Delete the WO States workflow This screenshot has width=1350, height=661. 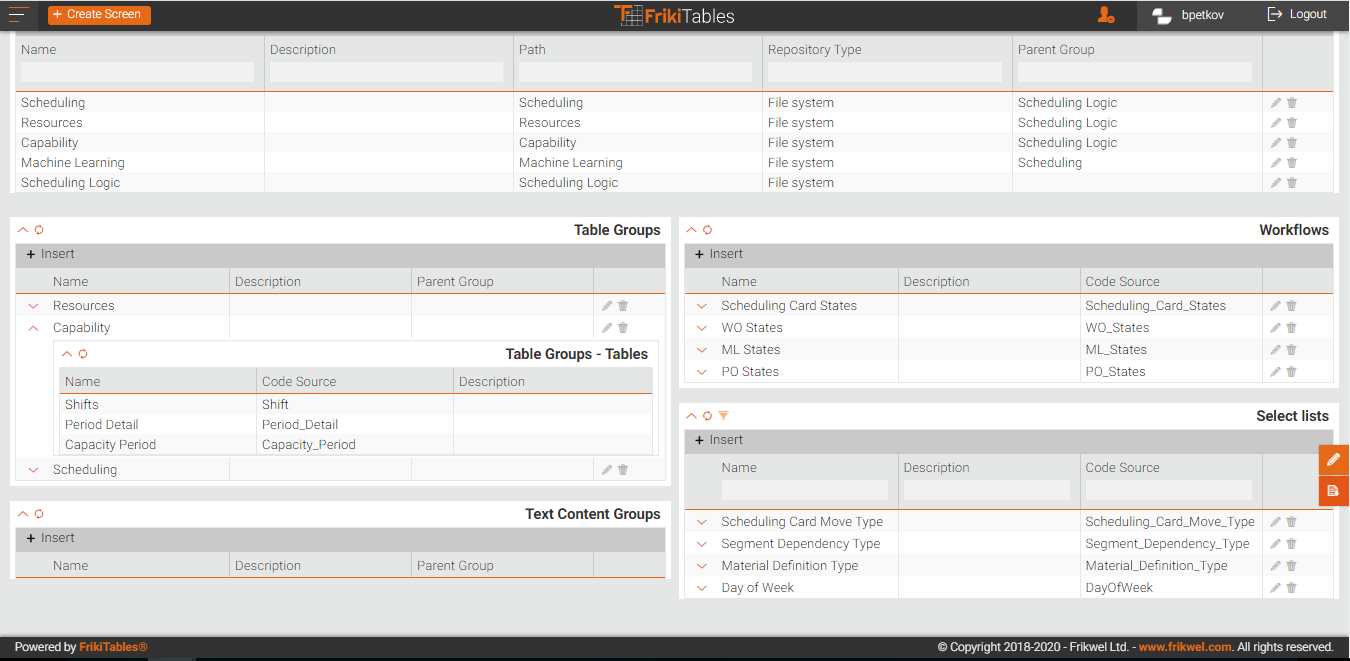(1291, 328)
